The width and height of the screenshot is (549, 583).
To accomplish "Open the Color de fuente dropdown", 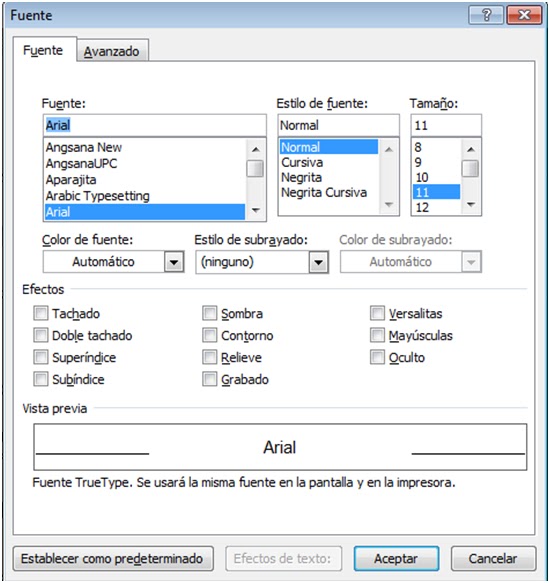I will pos(113,262).
